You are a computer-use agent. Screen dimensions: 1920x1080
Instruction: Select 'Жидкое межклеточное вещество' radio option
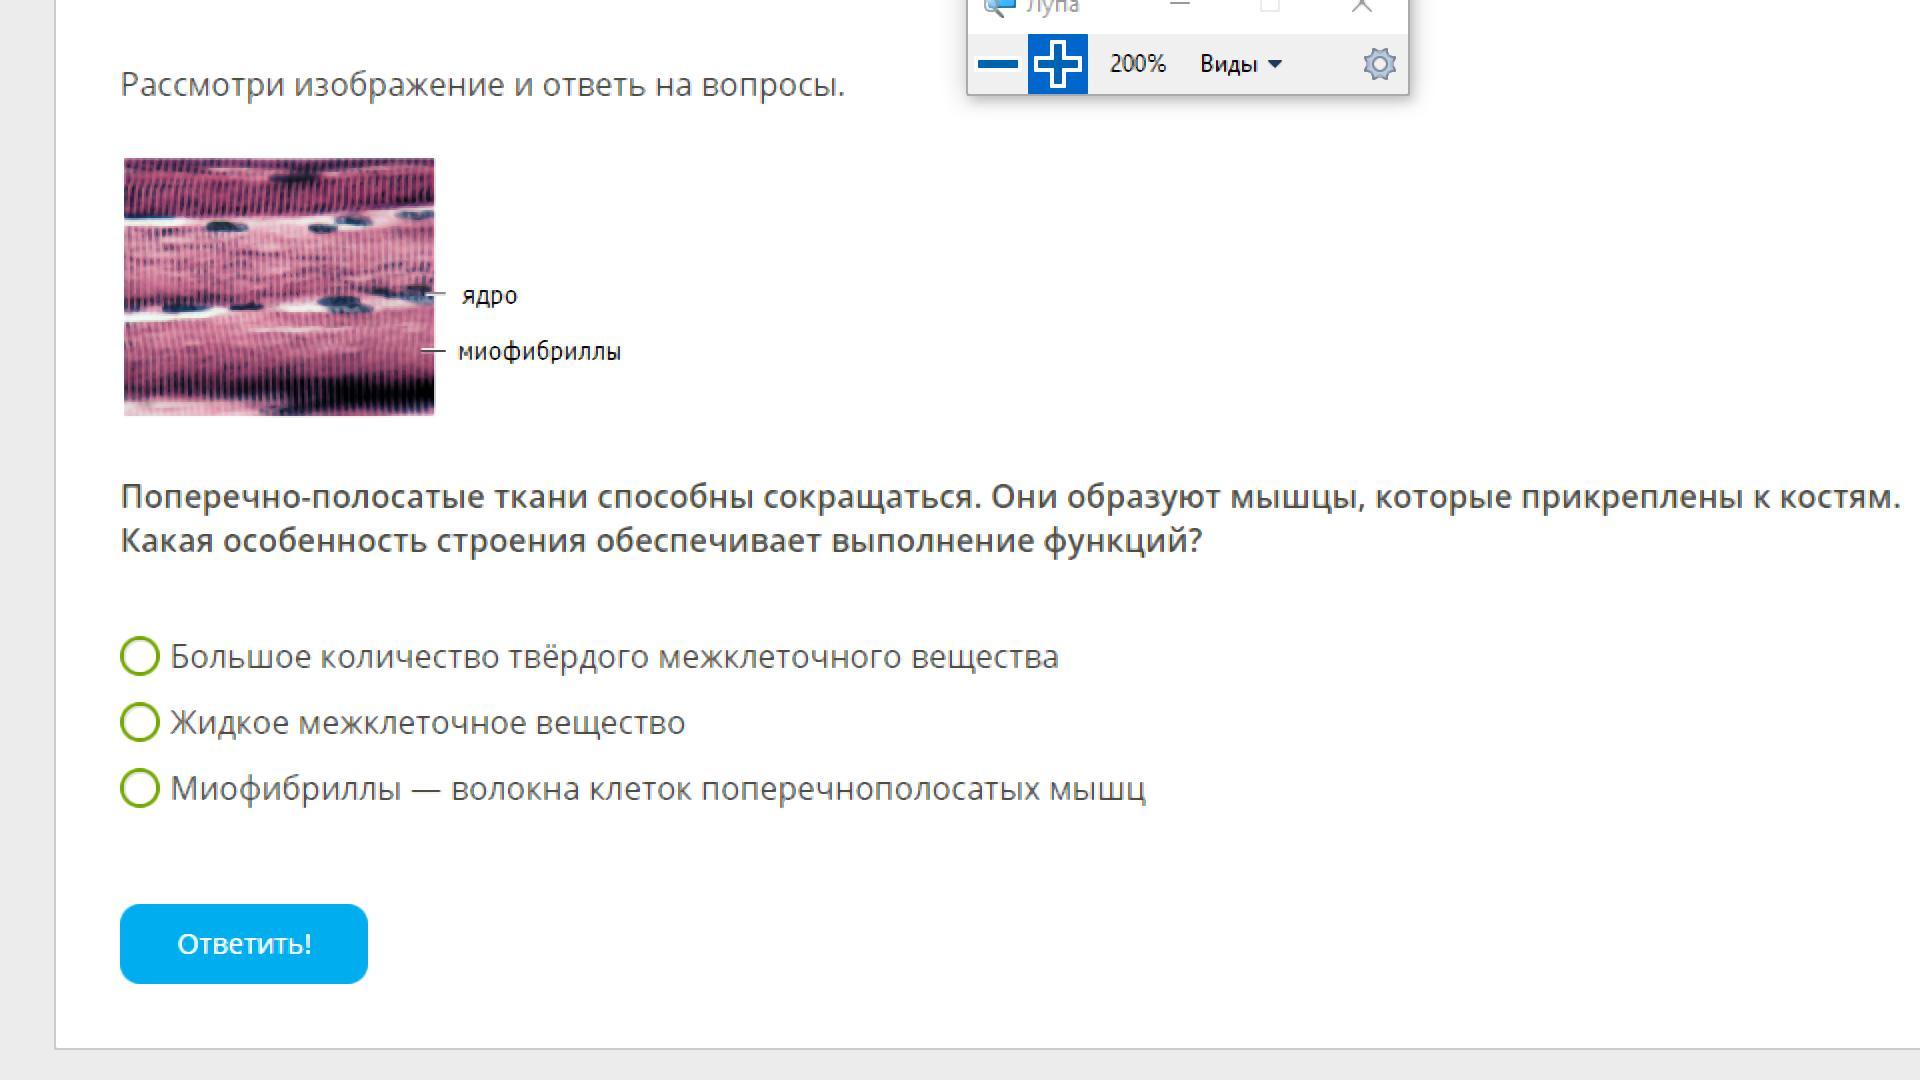140,722
